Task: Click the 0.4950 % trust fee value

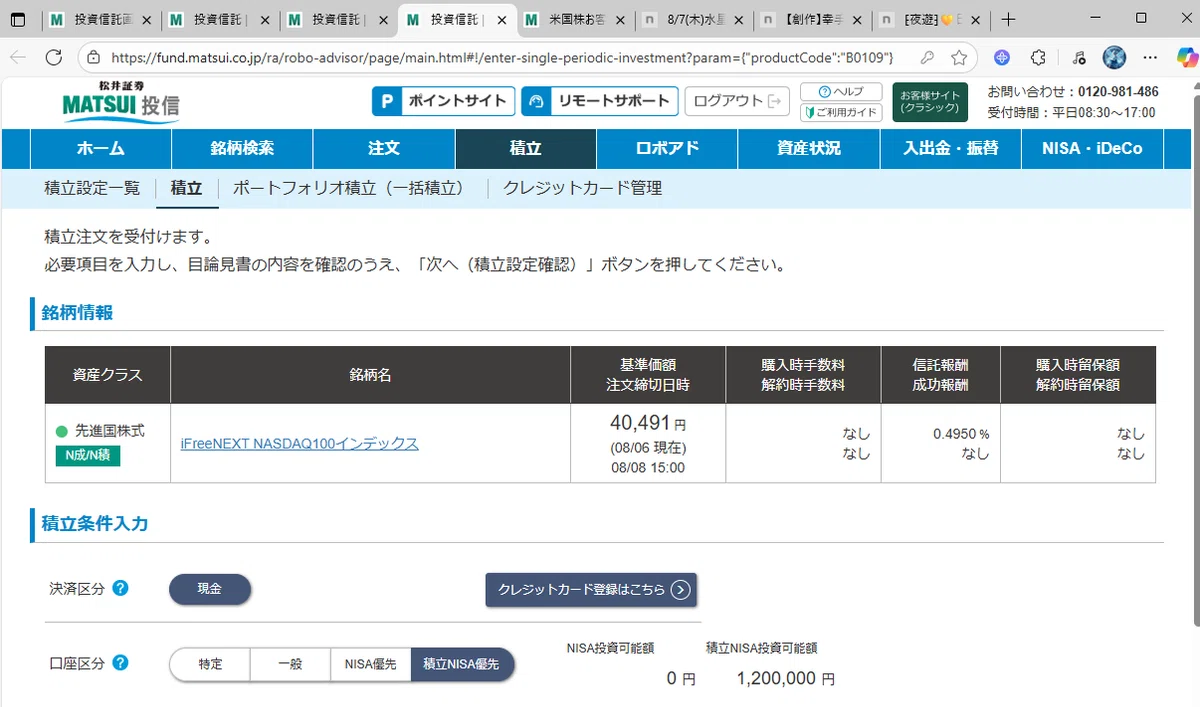Action: [961, 434]
